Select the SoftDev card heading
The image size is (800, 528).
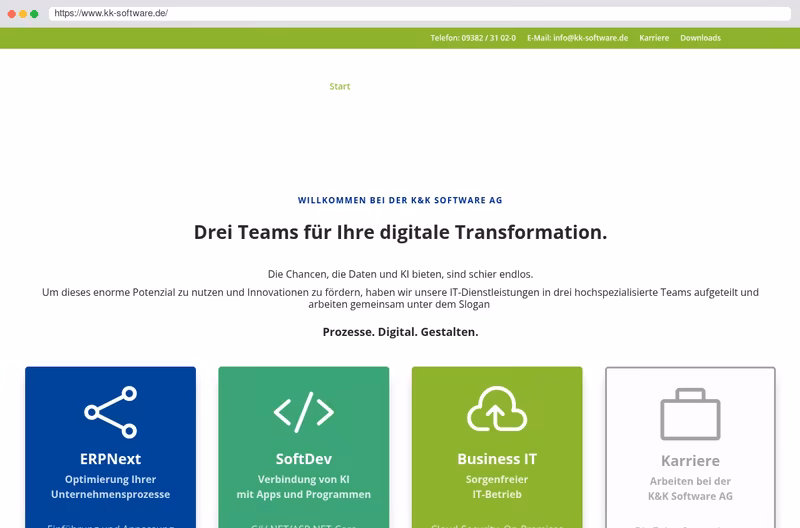coord(304,459)
